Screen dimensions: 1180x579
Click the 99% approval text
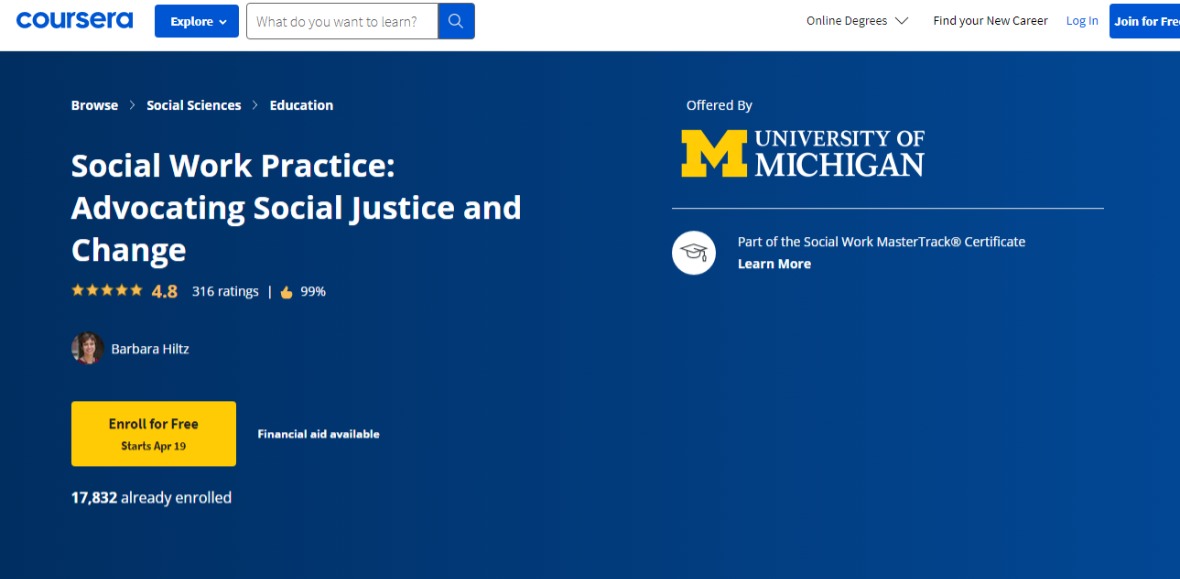[313, 291]
